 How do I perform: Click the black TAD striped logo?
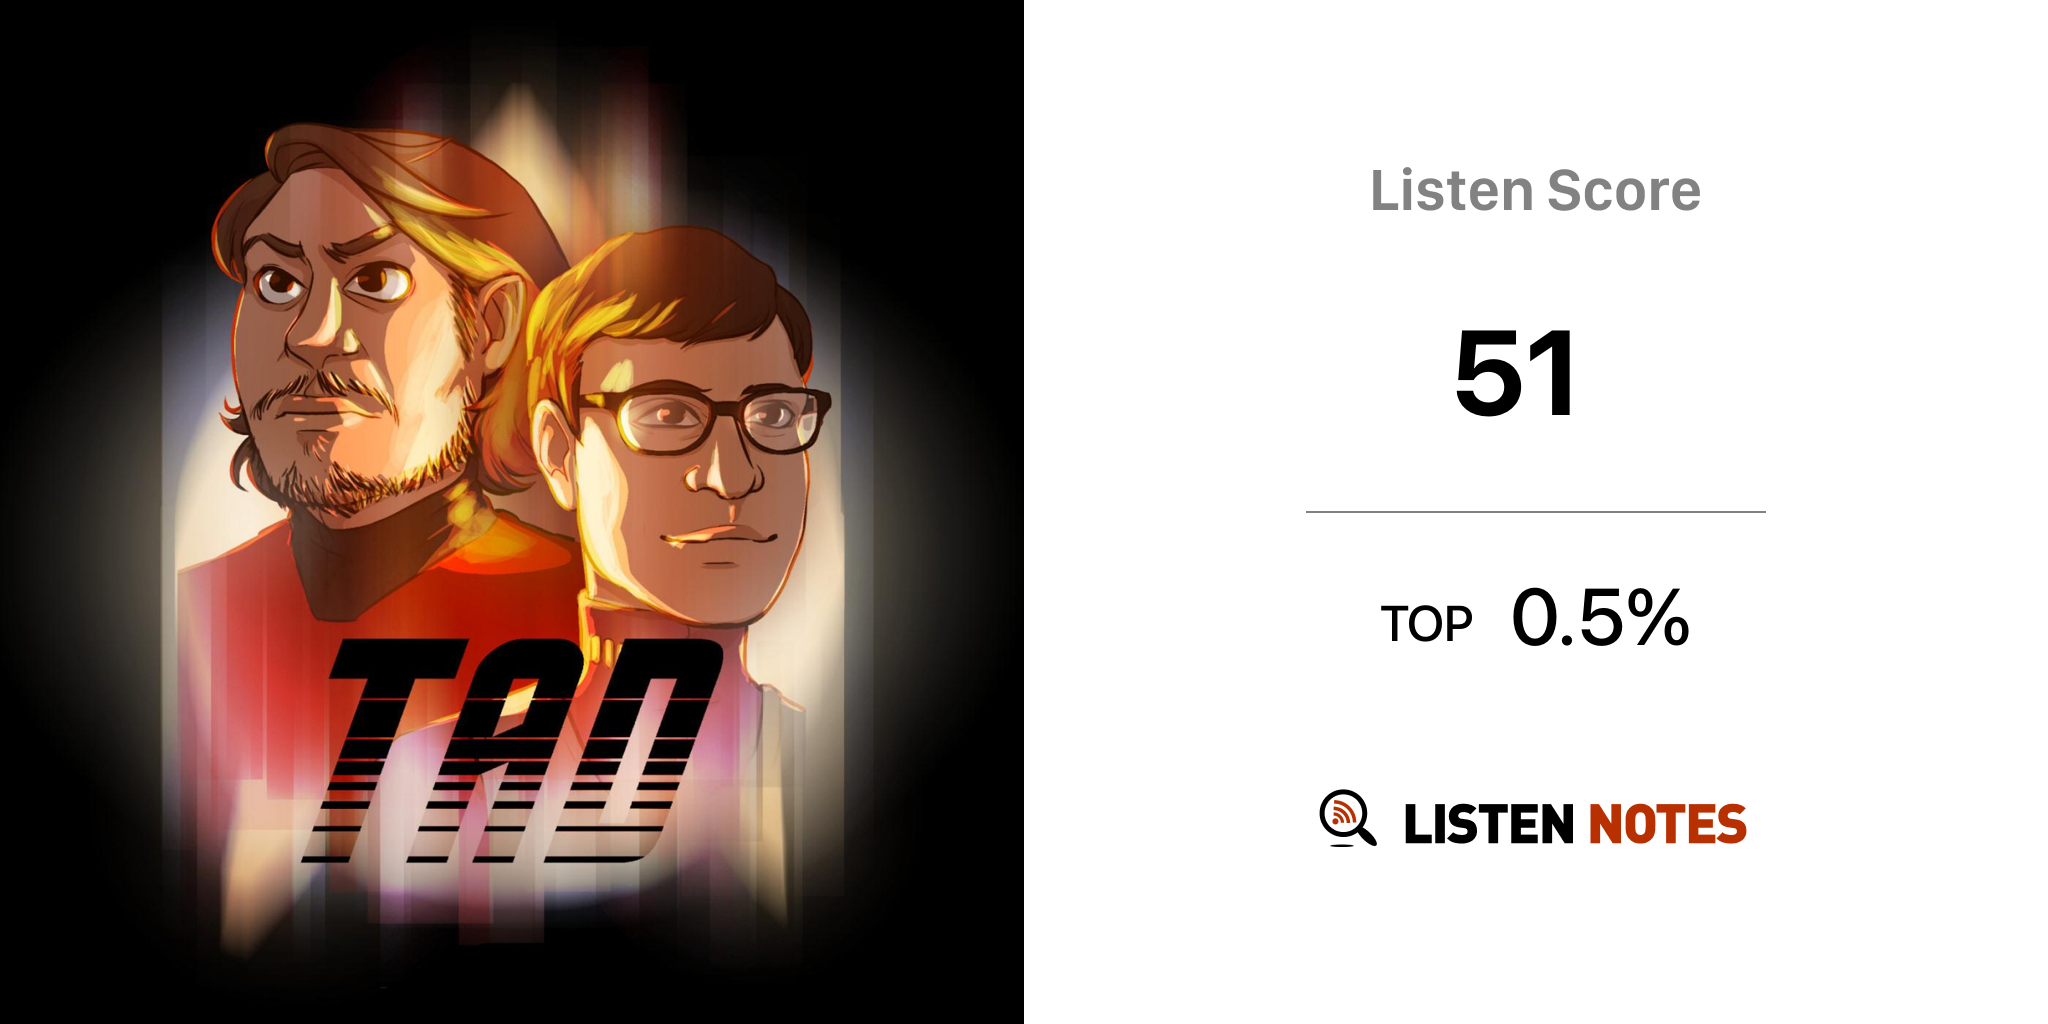coord(512,750)
